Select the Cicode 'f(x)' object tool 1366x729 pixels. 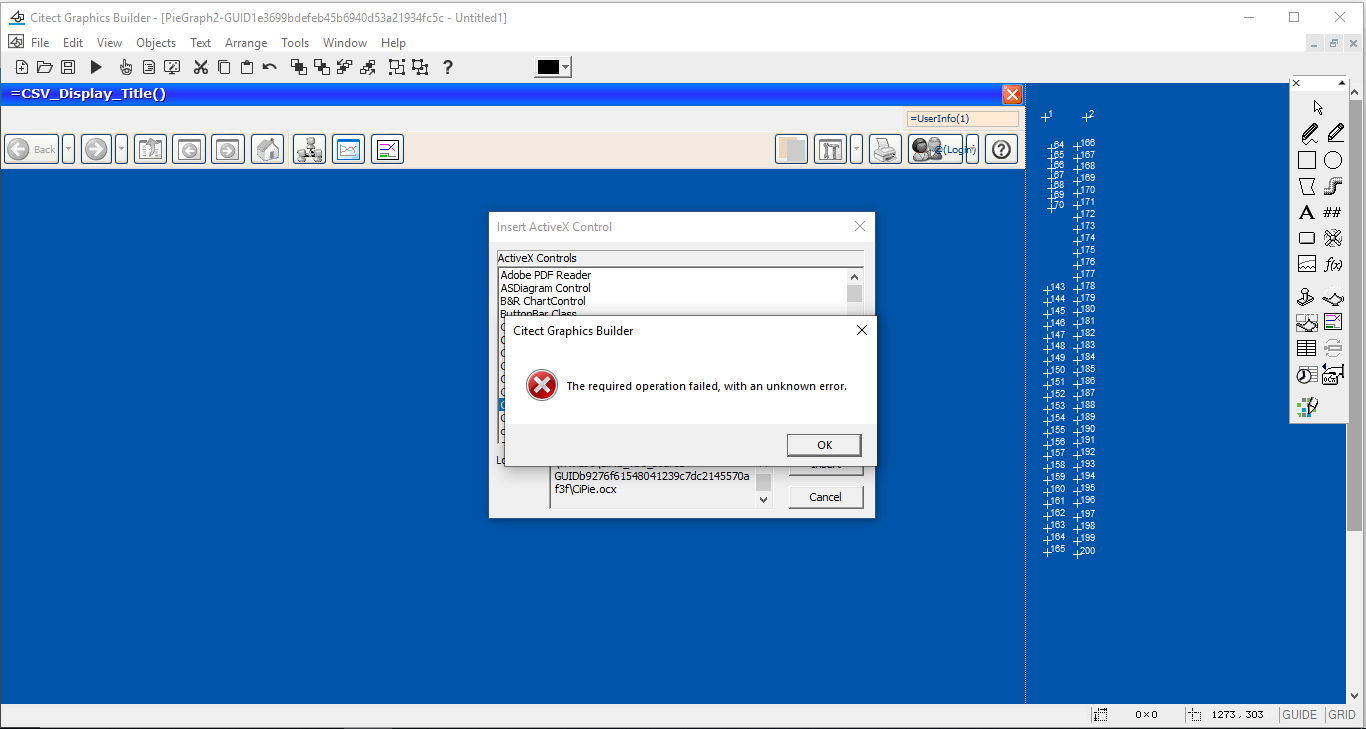tap(1333, 264)
